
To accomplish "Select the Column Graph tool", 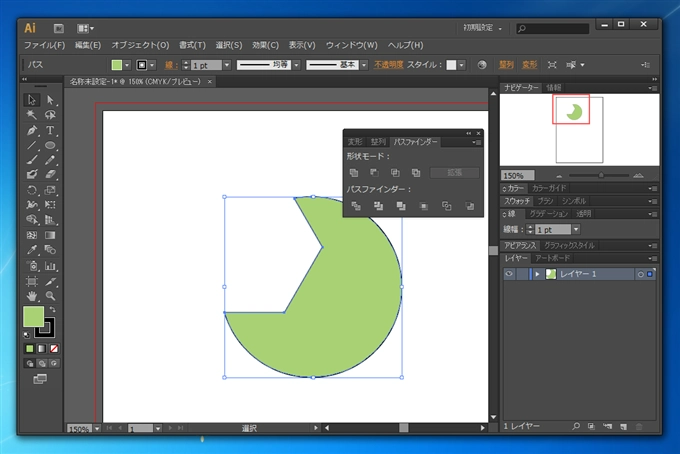I will [50, 266].
